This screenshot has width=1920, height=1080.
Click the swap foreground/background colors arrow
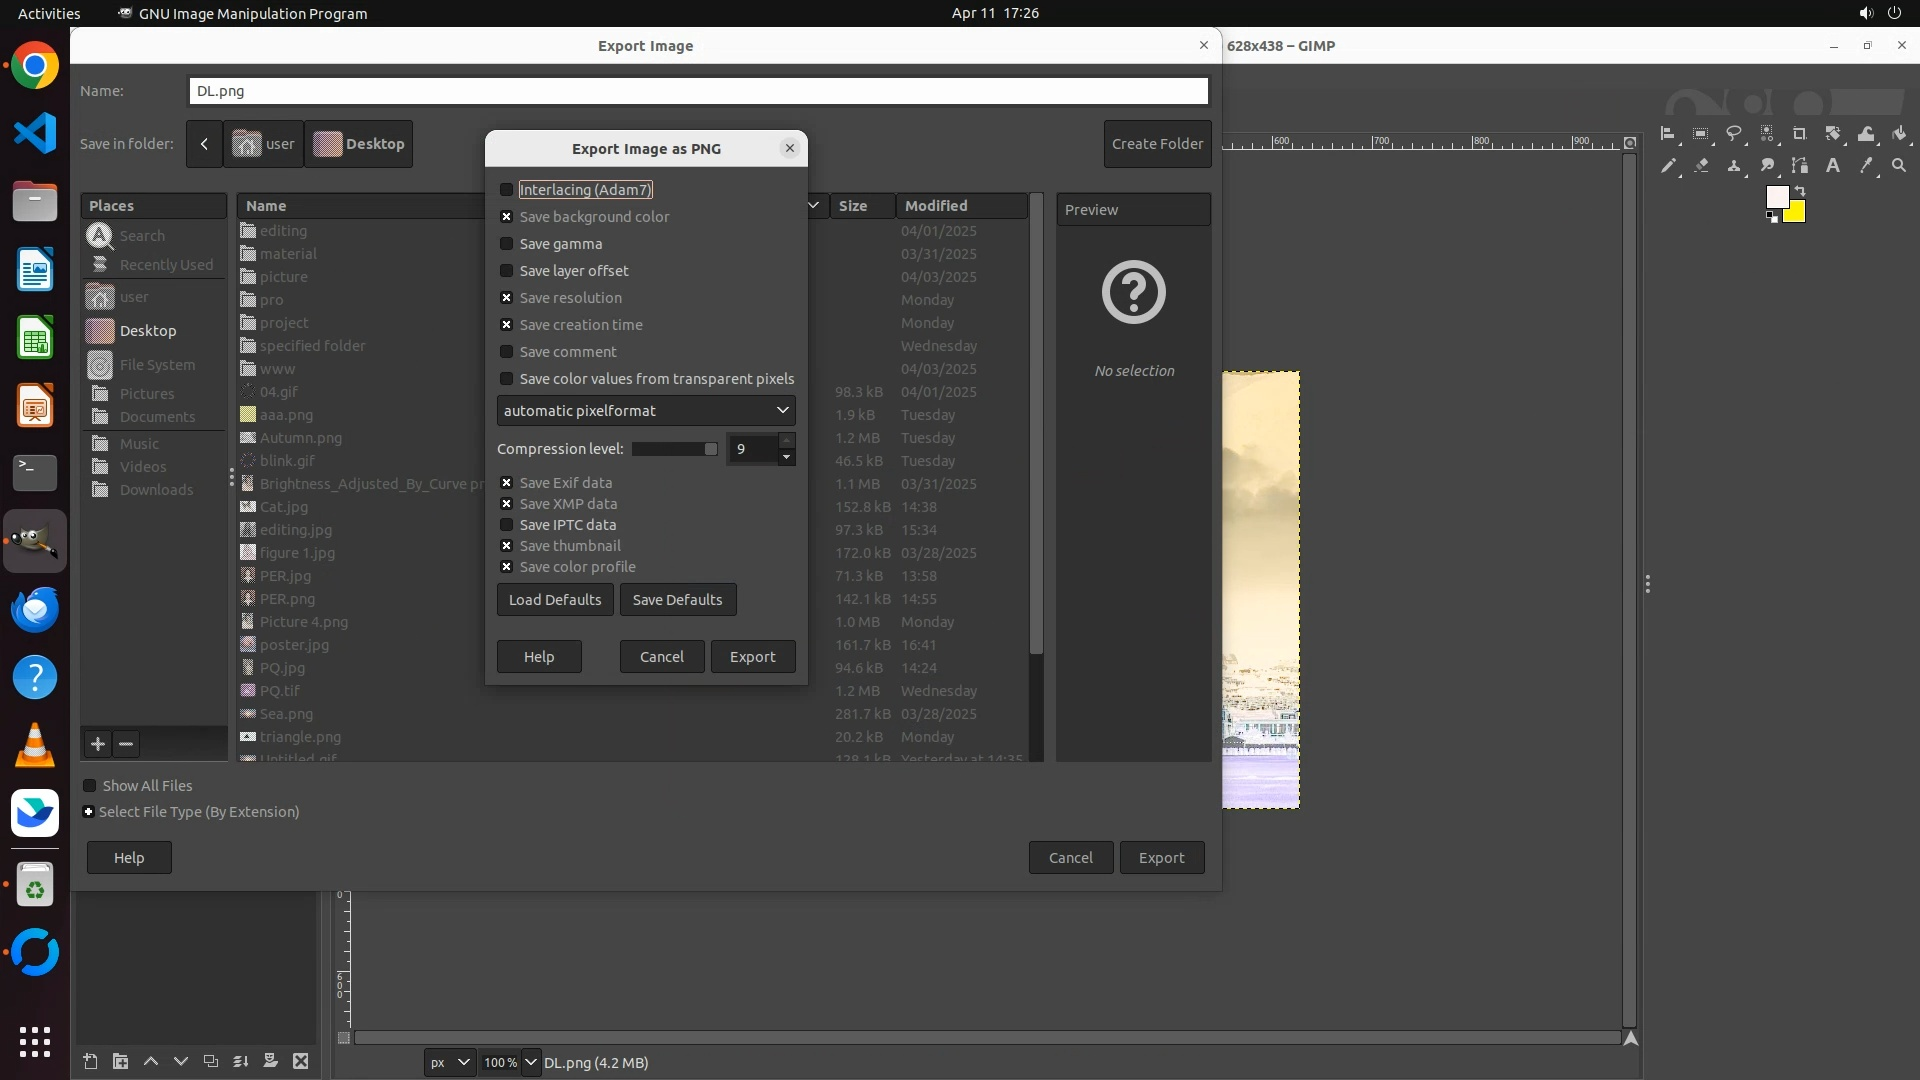point(1800,190)
